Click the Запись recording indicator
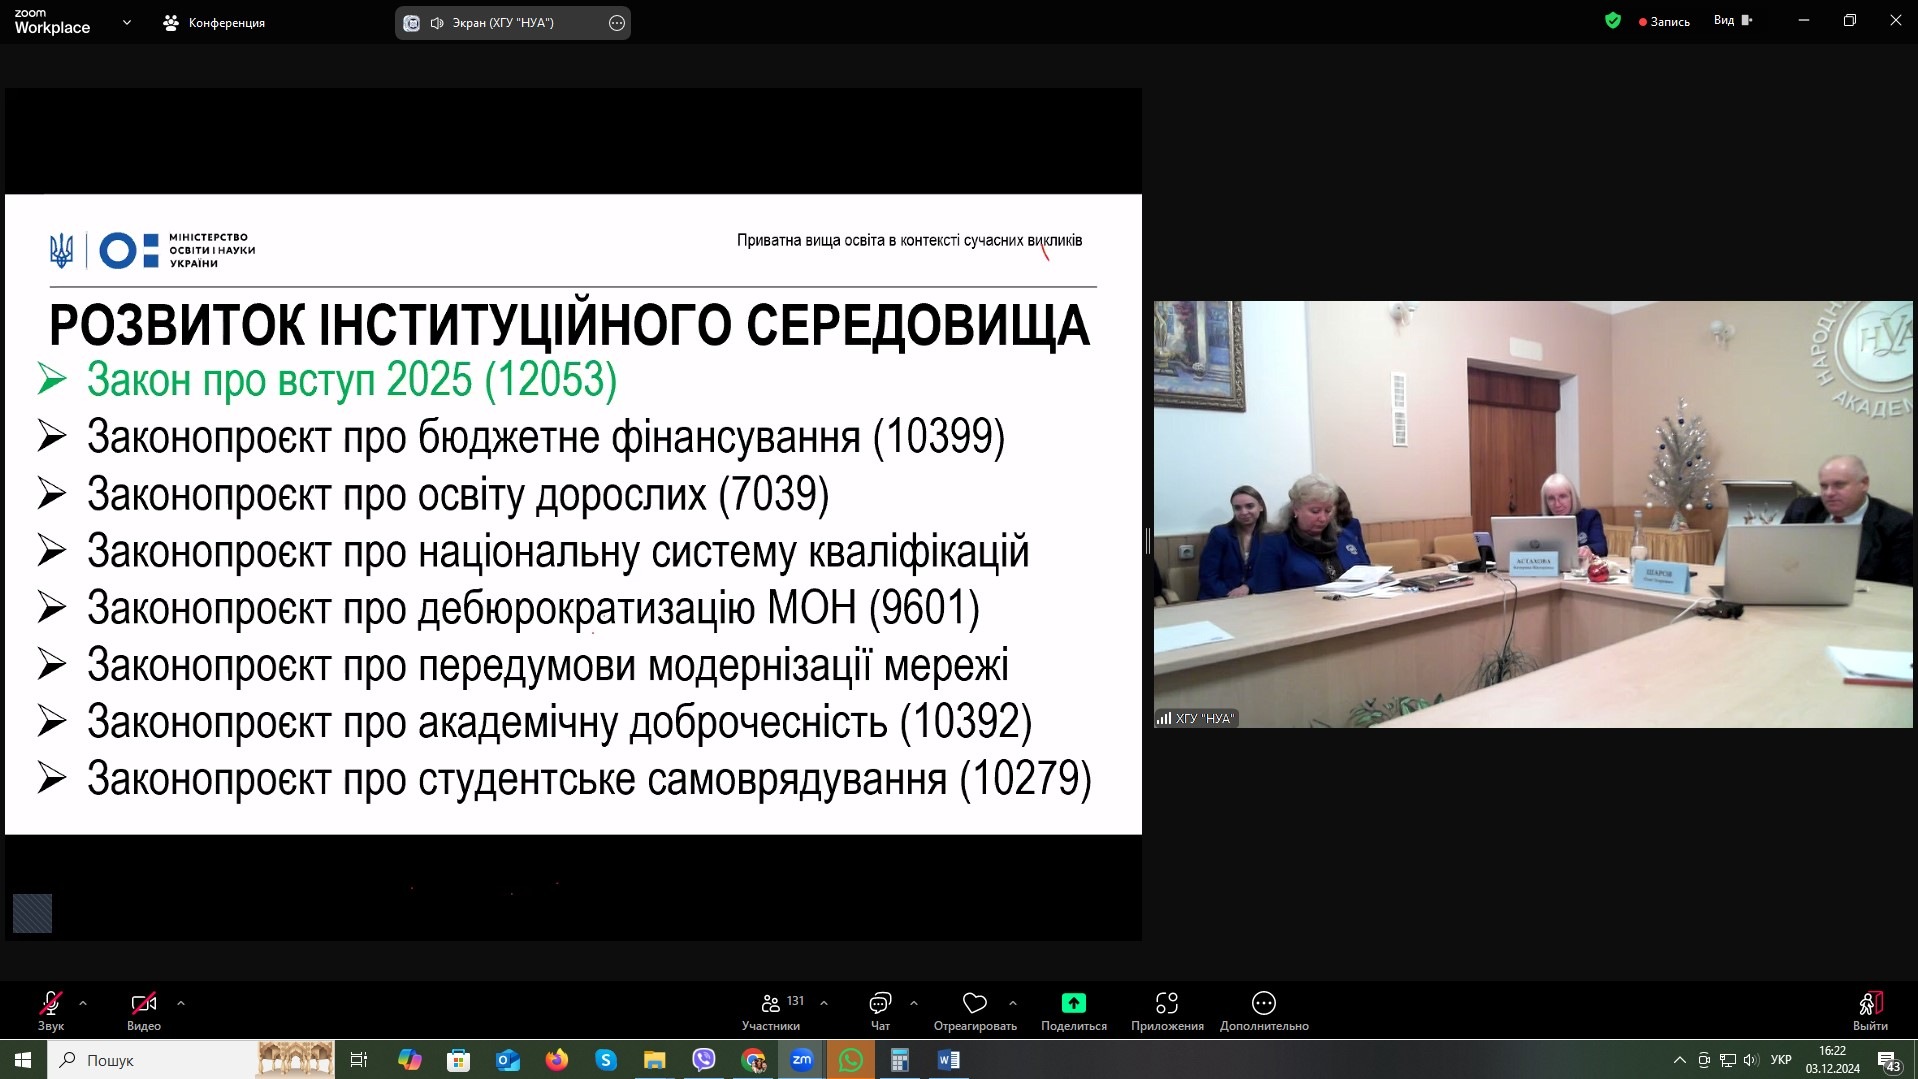The image size is (1918, 1079). [x=1664, y=22]
